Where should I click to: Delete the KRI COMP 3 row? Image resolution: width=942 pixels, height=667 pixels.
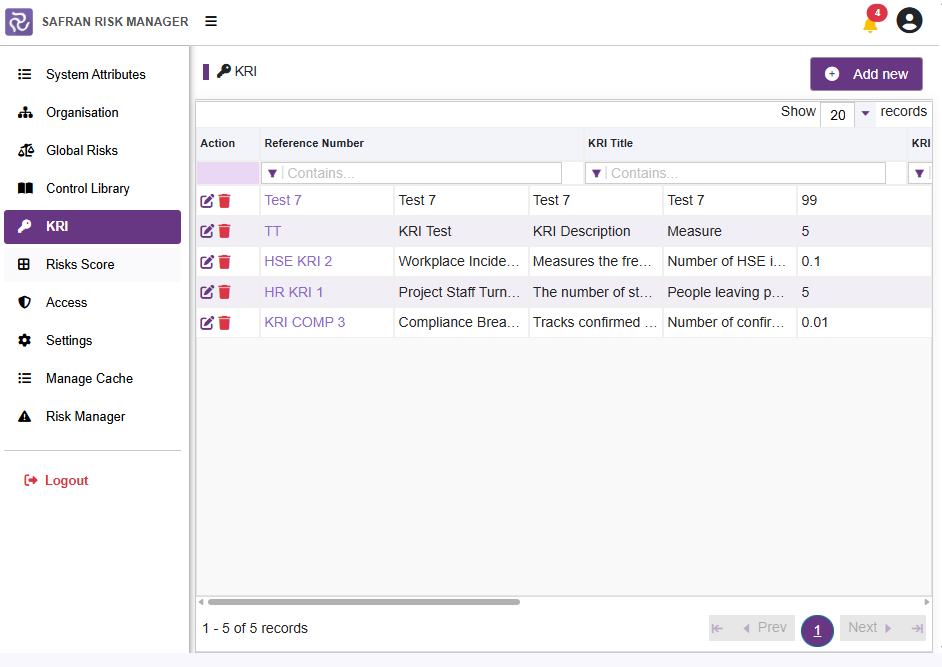tap(225, 323)
